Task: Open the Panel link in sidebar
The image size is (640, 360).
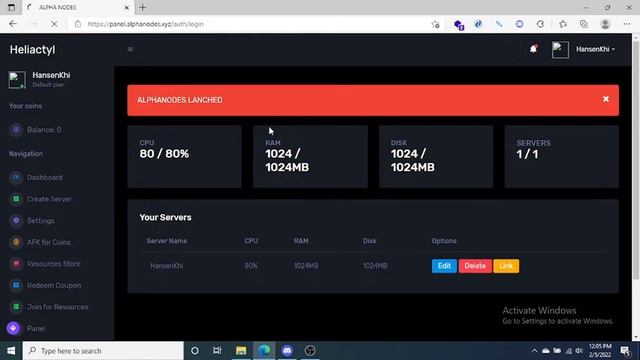Action: pos(36,329)
